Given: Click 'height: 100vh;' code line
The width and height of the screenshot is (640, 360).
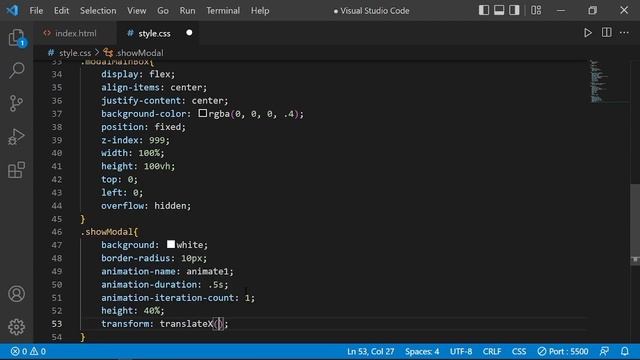Looking at the screenshot, I should 138,166.
